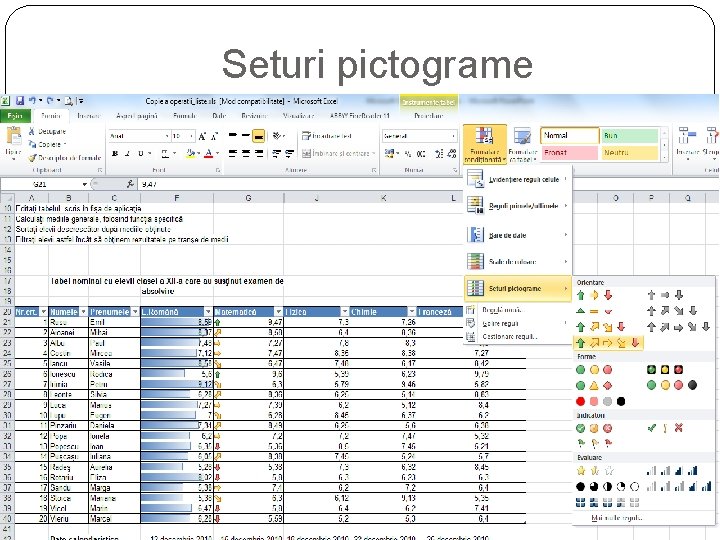Open the Formatare ca tabel gallery
720x540 pixels.
[523, 144]
